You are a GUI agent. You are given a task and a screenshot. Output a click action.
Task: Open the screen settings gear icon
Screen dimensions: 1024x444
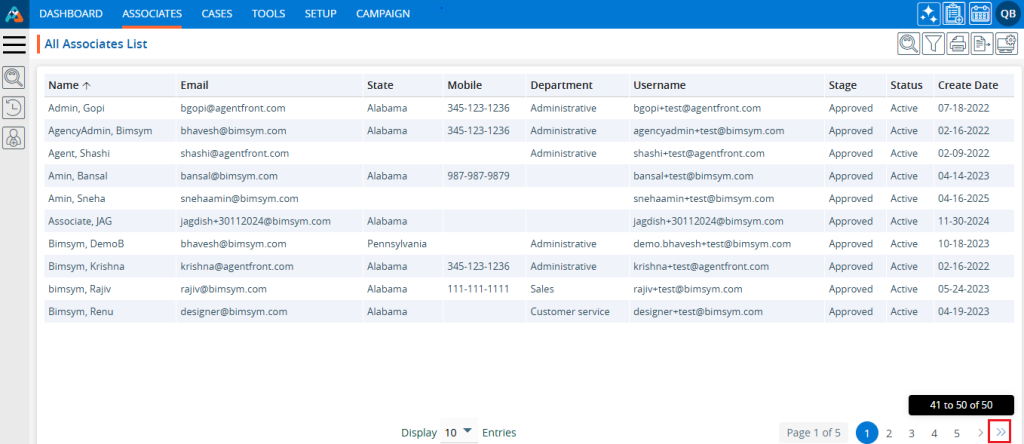(x=1006, y=43)
